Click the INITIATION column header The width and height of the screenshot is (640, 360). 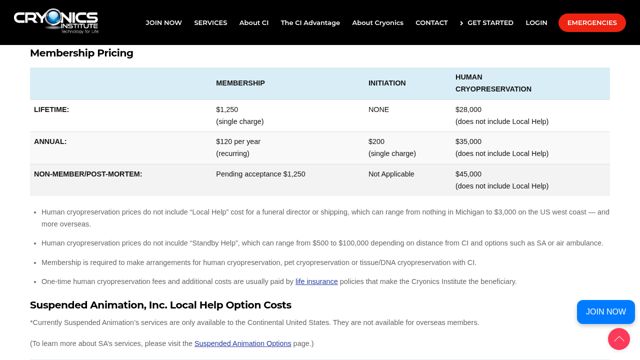387,83
